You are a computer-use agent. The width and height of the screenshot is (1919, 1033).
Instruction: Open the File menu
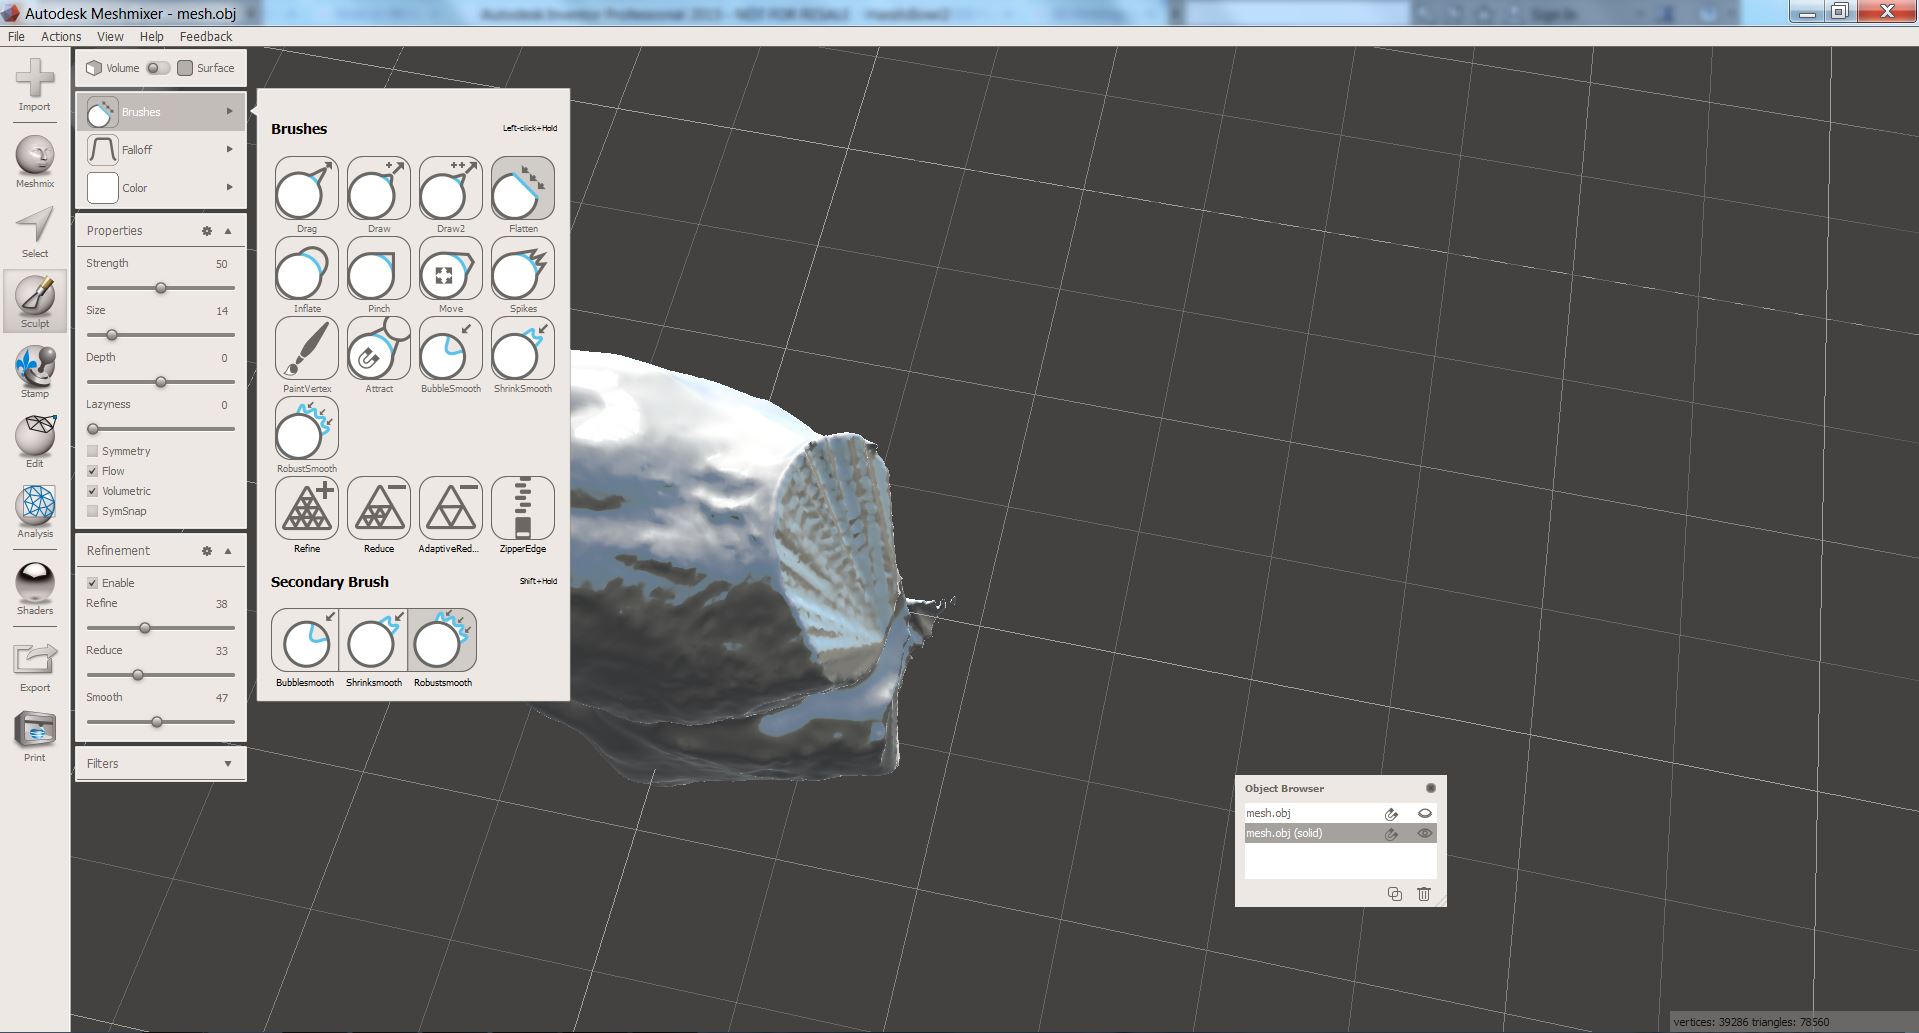(16, 36)
